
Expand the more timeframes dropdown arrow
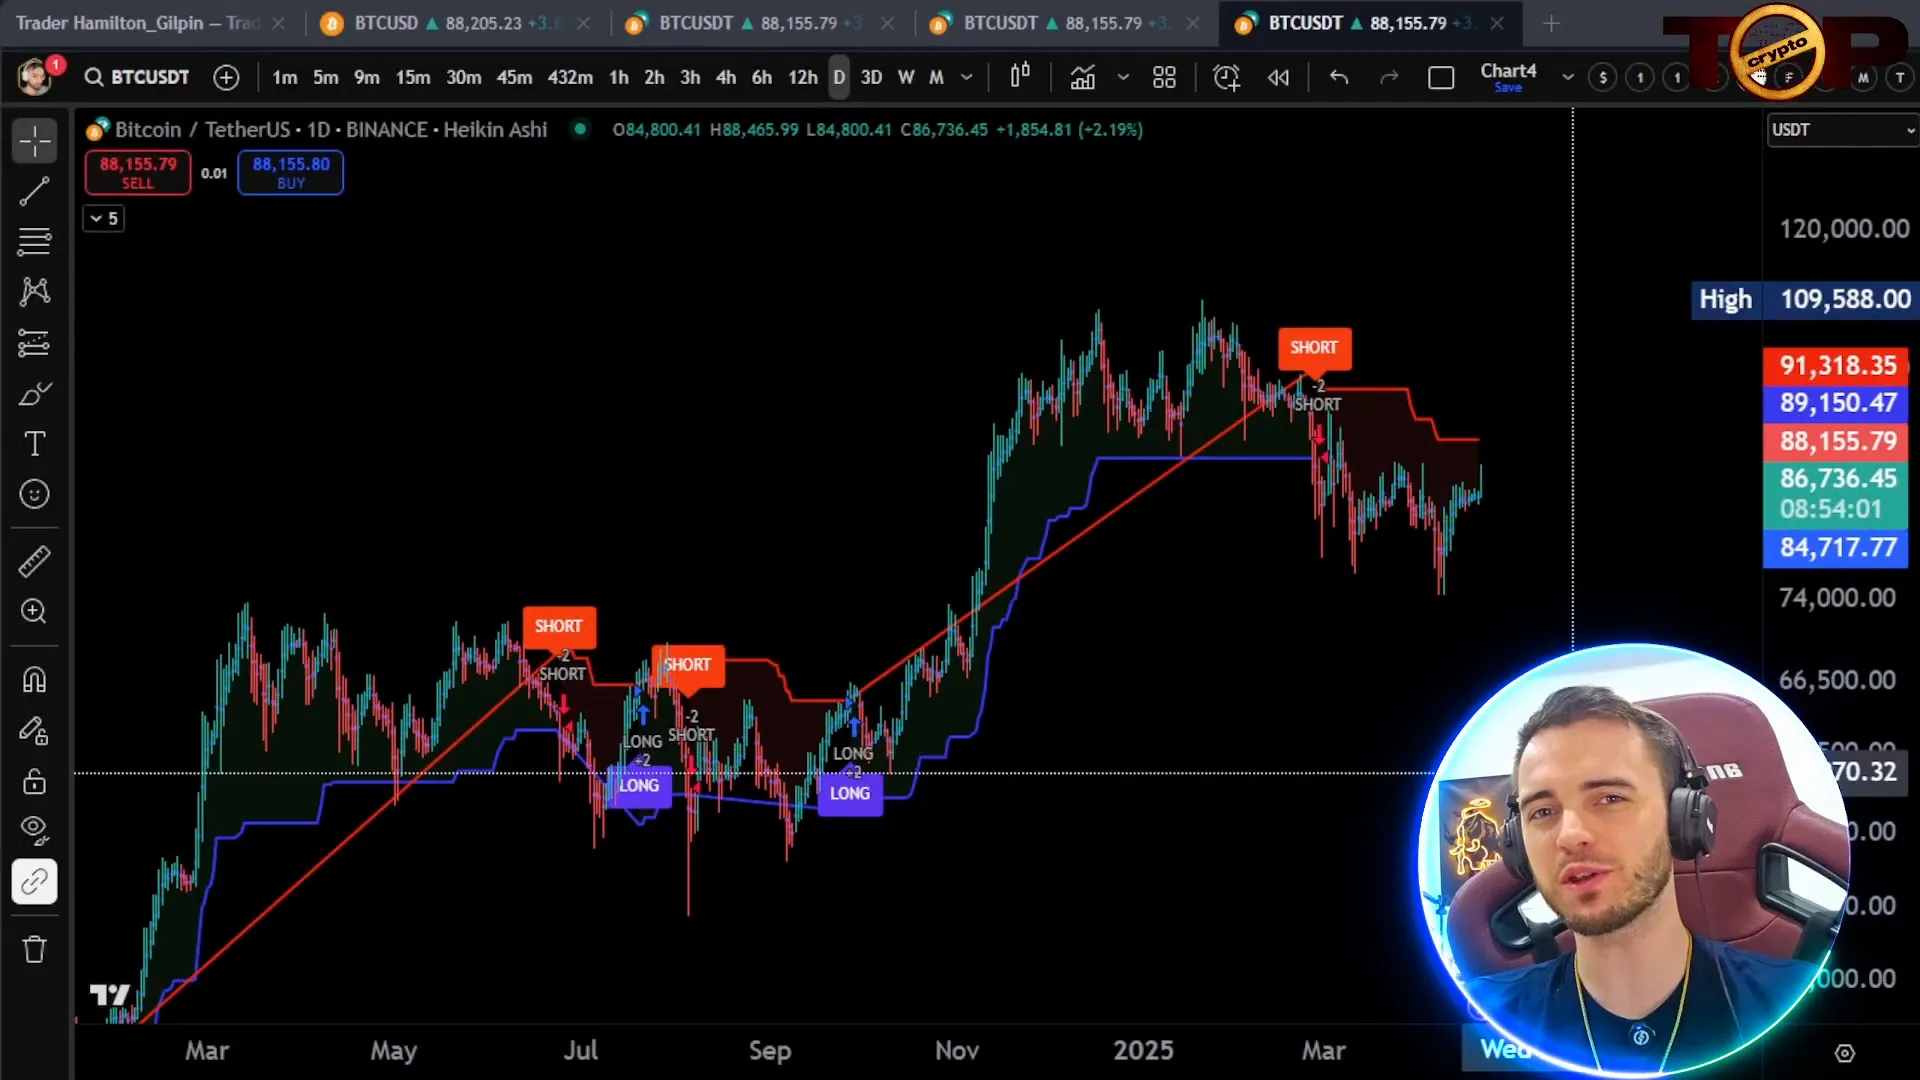coord(966,77)
